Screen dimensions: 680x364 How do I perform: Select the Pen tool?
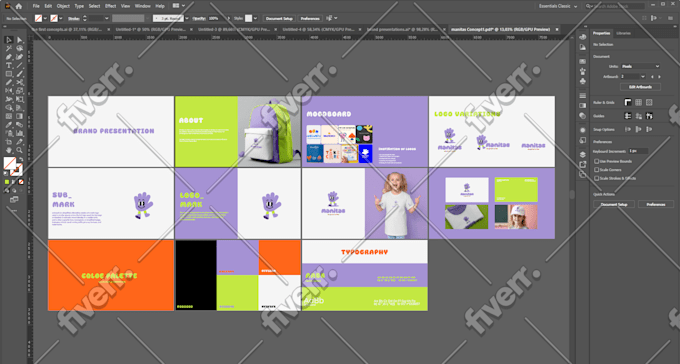point(9,57)
